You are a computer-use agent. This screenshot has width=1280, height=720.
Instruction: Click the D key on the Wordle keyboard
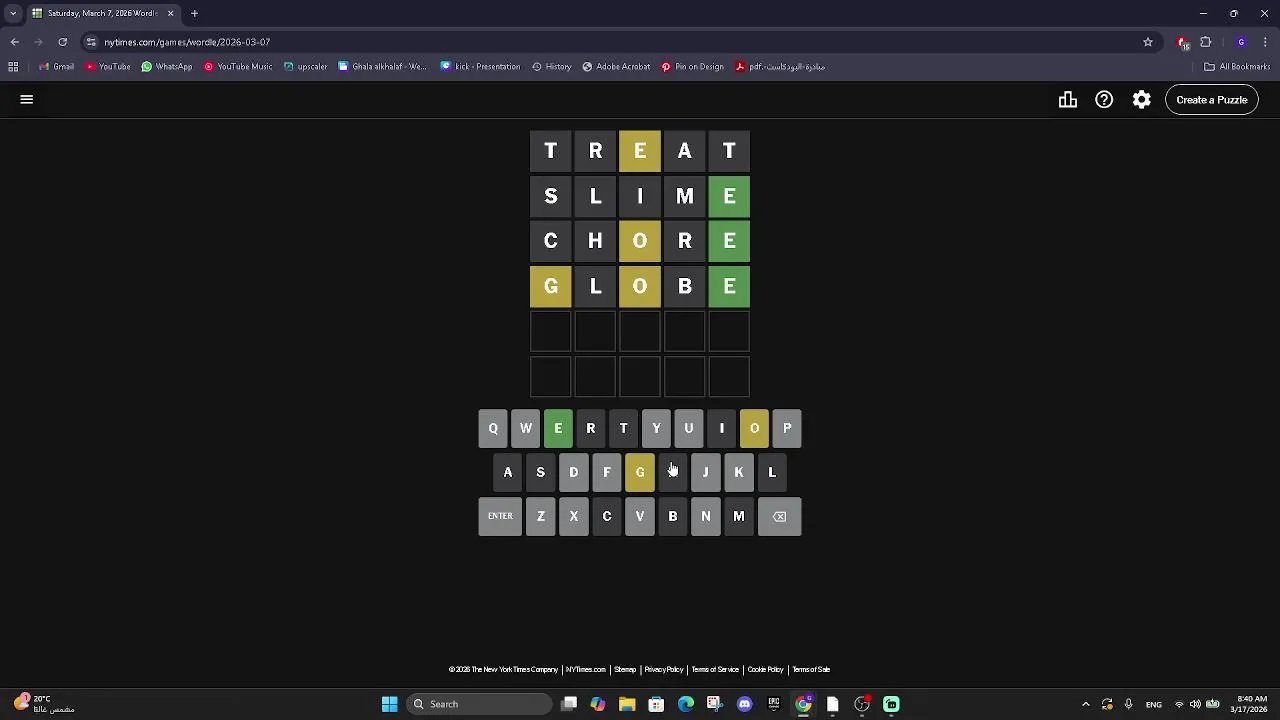point(574,472)
